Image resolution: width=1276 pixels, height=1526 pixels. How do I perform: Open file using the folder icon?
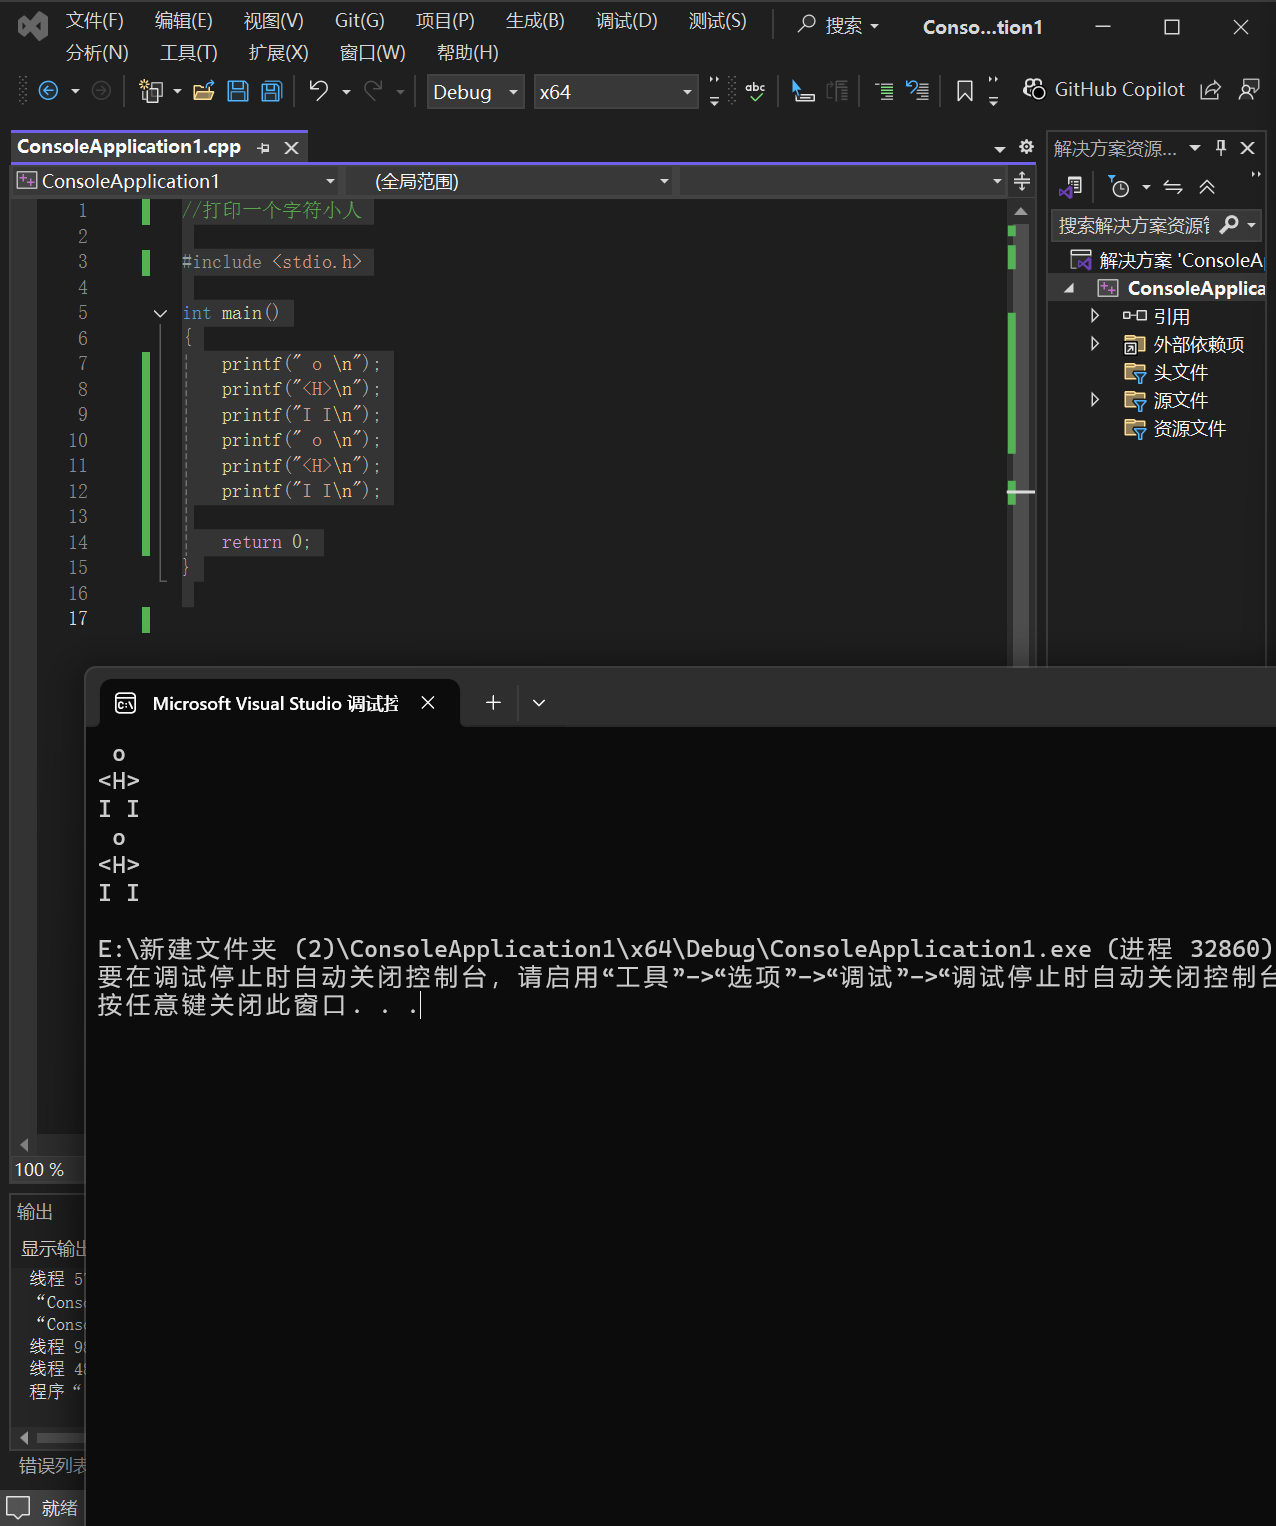[204, 91]
